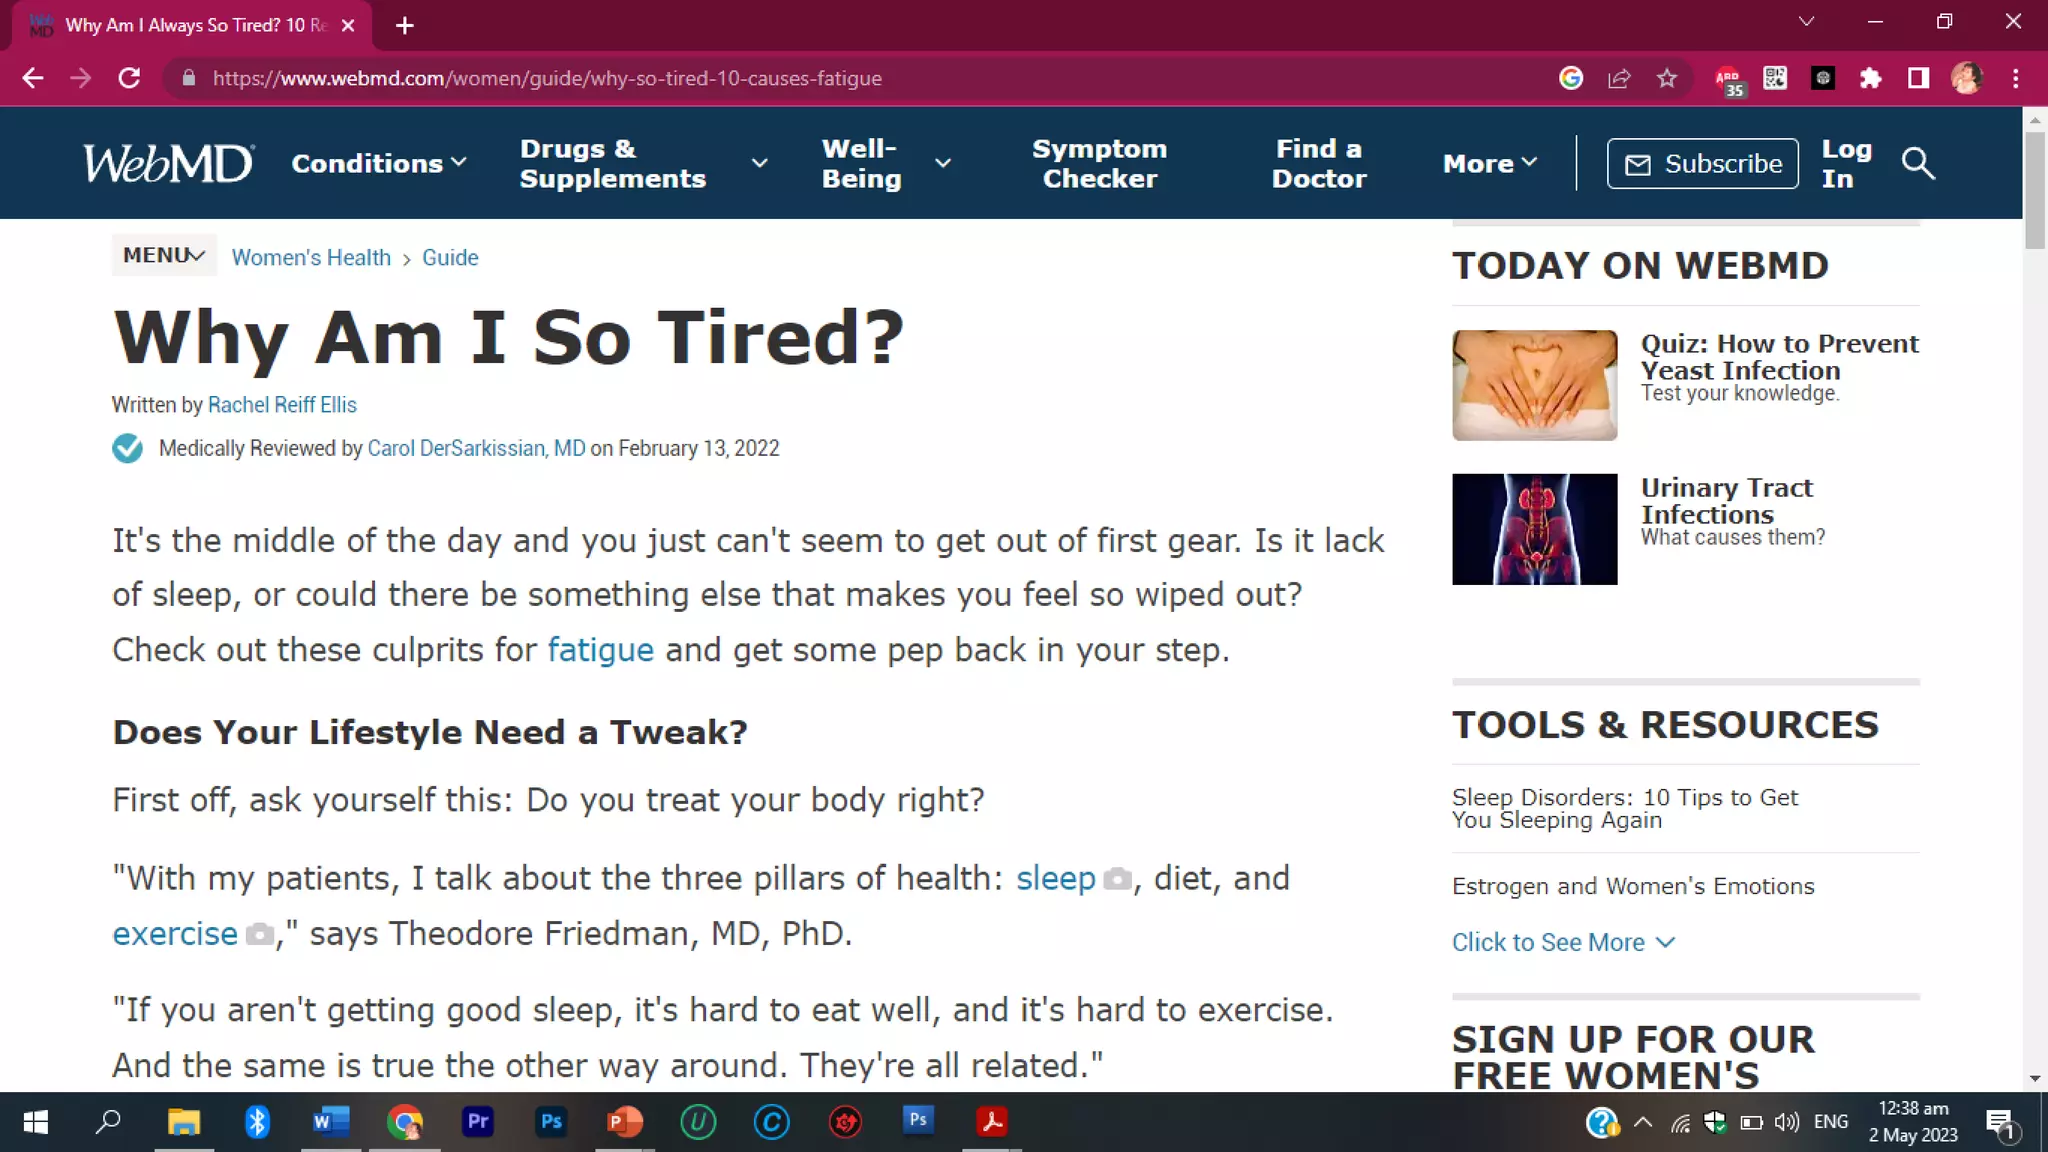This screenshot has height=1152, width=2048.
Task: Click the browser reload icon
Action: (x=129, y=78)
